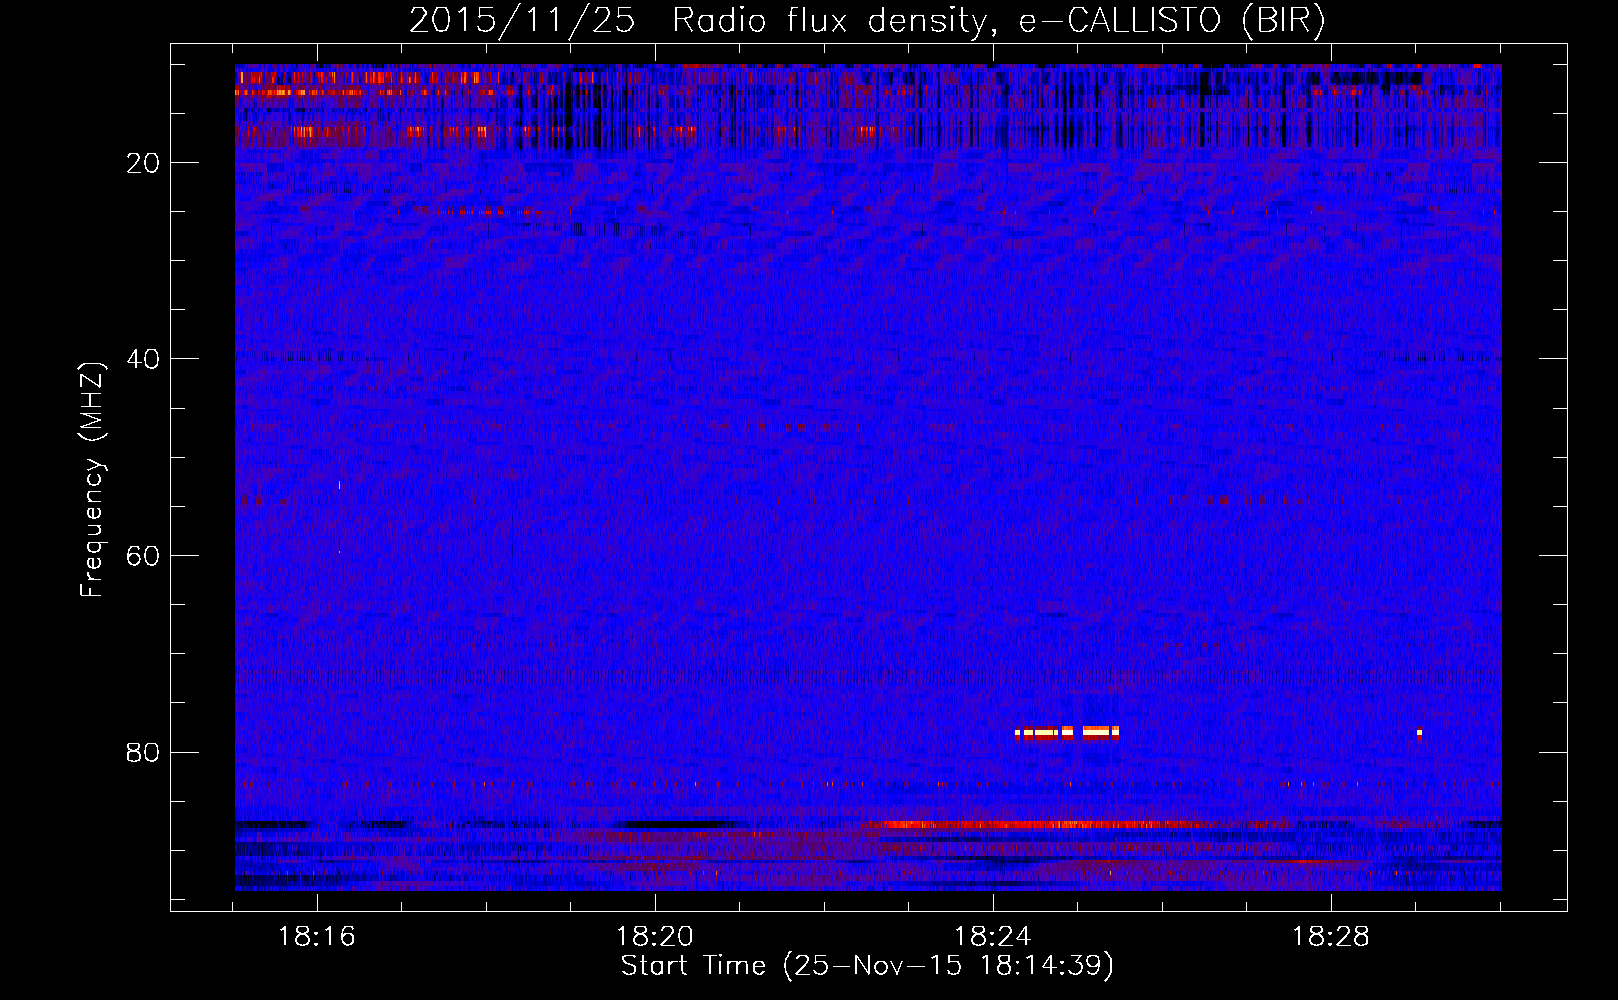
Task: Click the plot title '2015/11/25 Radio flux density, e-CALLISTO (BIR)'
Action: click(x=867, y=21)
